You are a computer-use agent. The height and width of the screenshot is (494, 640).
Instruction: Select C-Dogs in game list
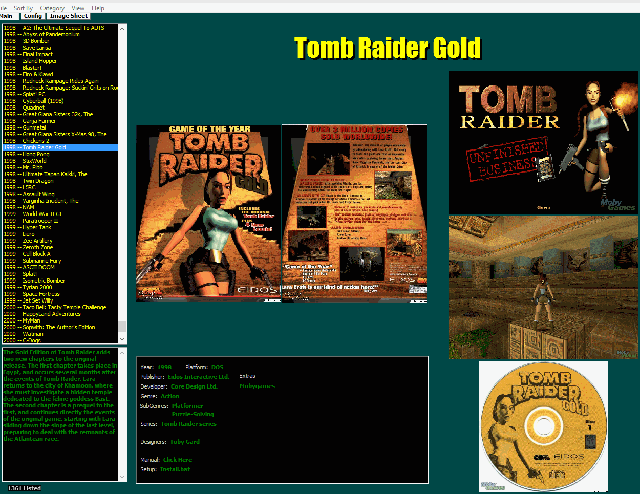(x=60, y=340)
